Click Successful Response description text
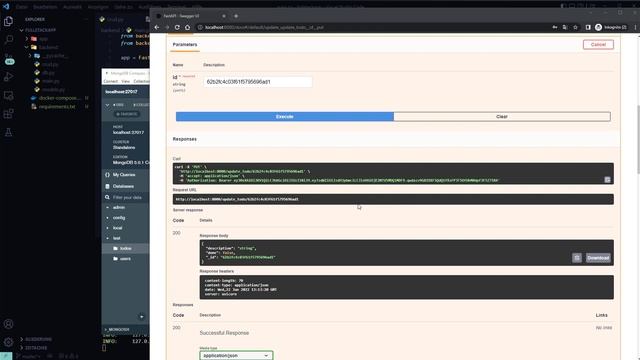640x360 pixels. [x=224, y=333]
